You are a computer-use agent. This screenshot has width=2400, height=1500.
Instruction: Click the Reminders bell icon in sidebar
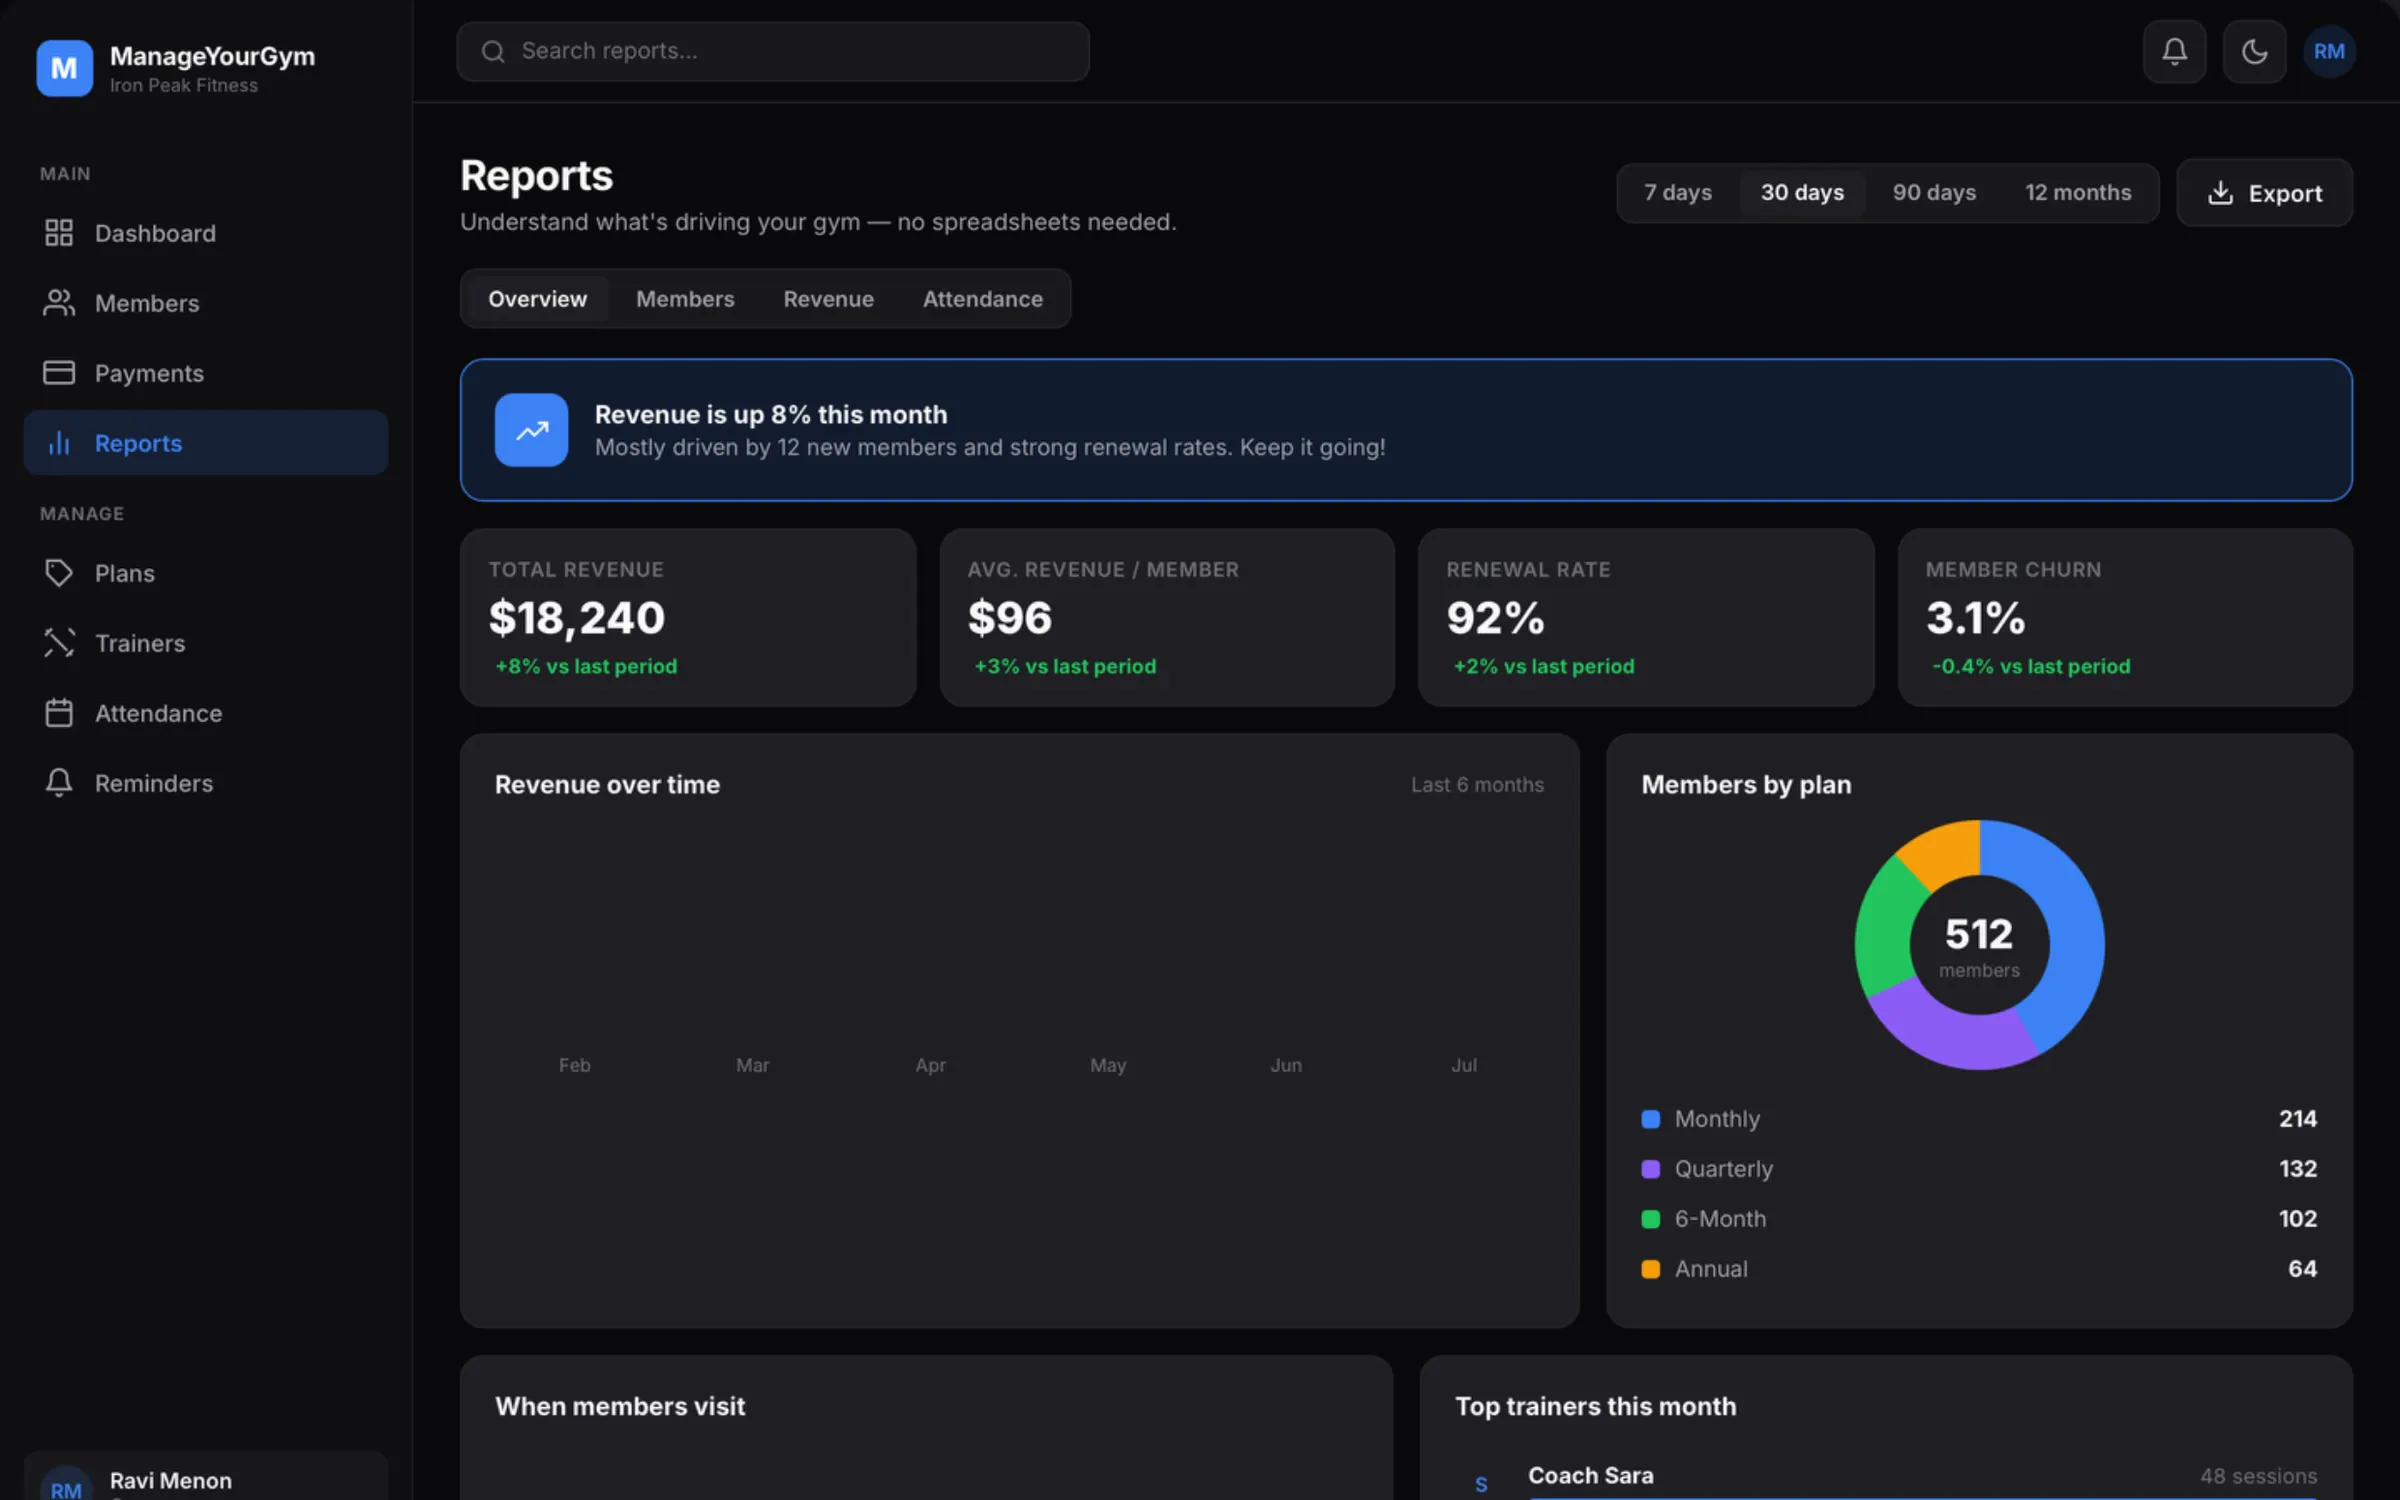coord(59,783)
